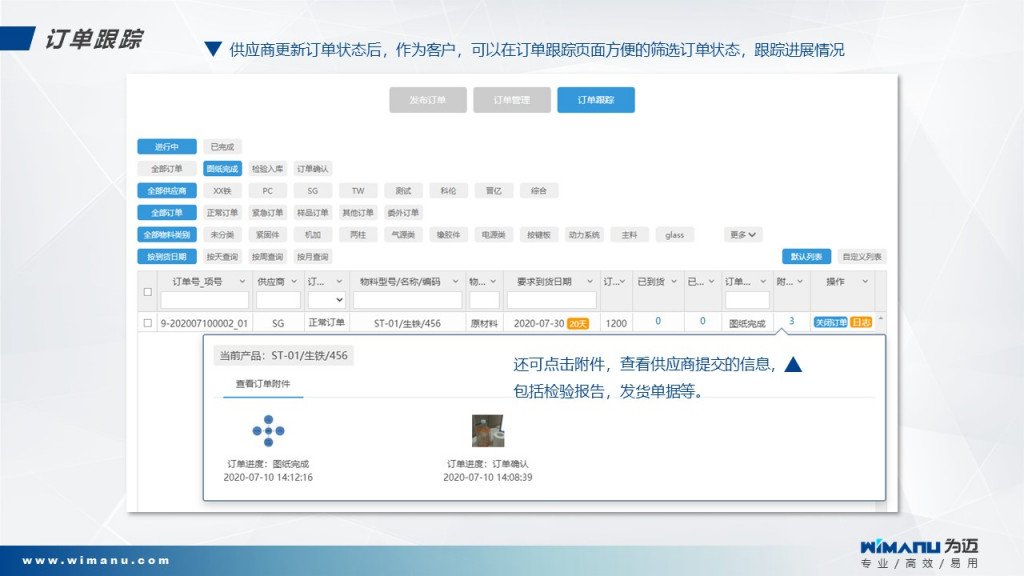Click the blue 关闭订单 badge

click(830, 322)
